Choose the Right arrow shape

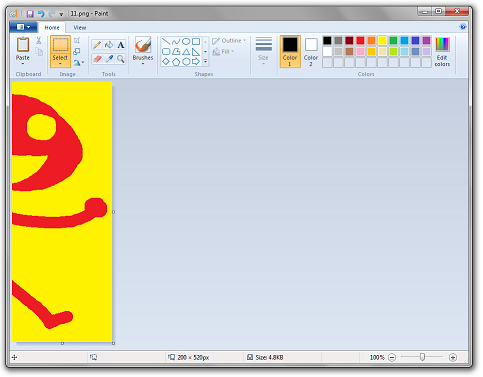pyautogui.click(x=196, y=61)
